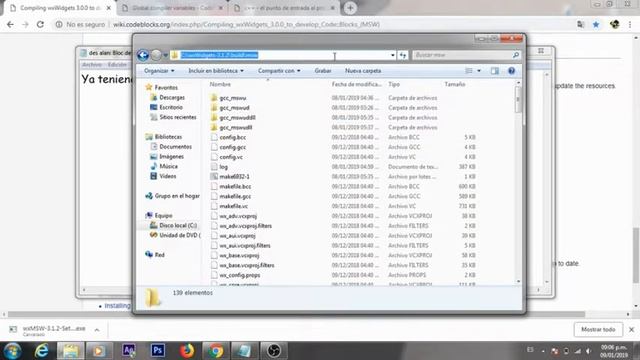
Task: Sort files by Fecha de modificación column
Action: [356, 84]
